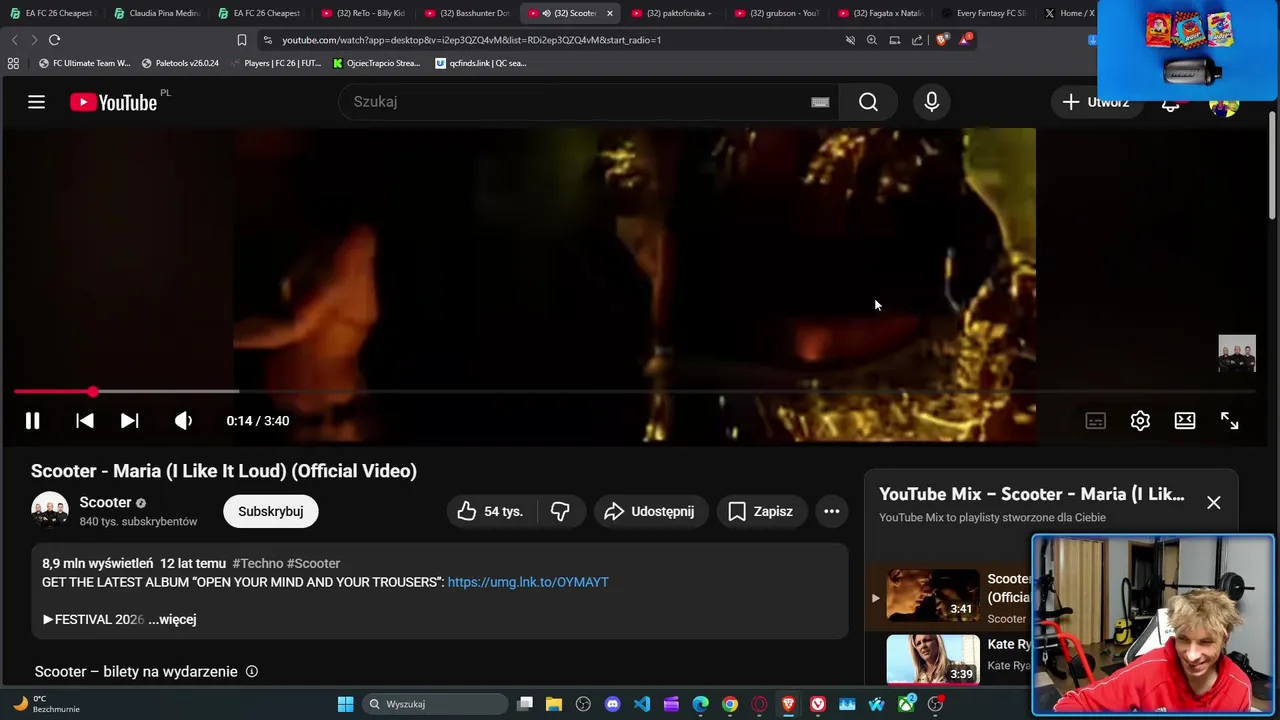1280x720 pixels.
Task: Dislike the Scooter video
Action: pos(560,511)
